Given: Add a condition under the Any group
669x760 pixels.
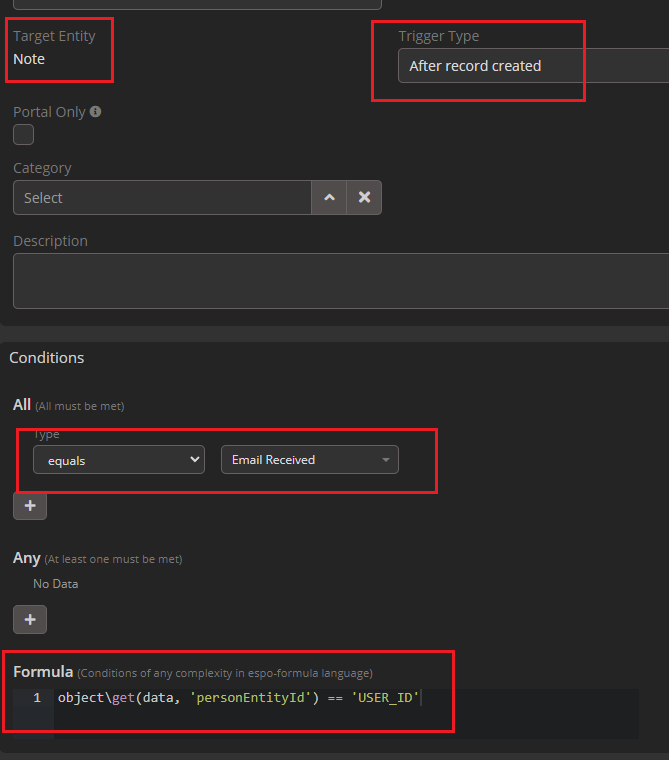Looking at the screenshot, I should pyautogui.click(x=30, y=620).
